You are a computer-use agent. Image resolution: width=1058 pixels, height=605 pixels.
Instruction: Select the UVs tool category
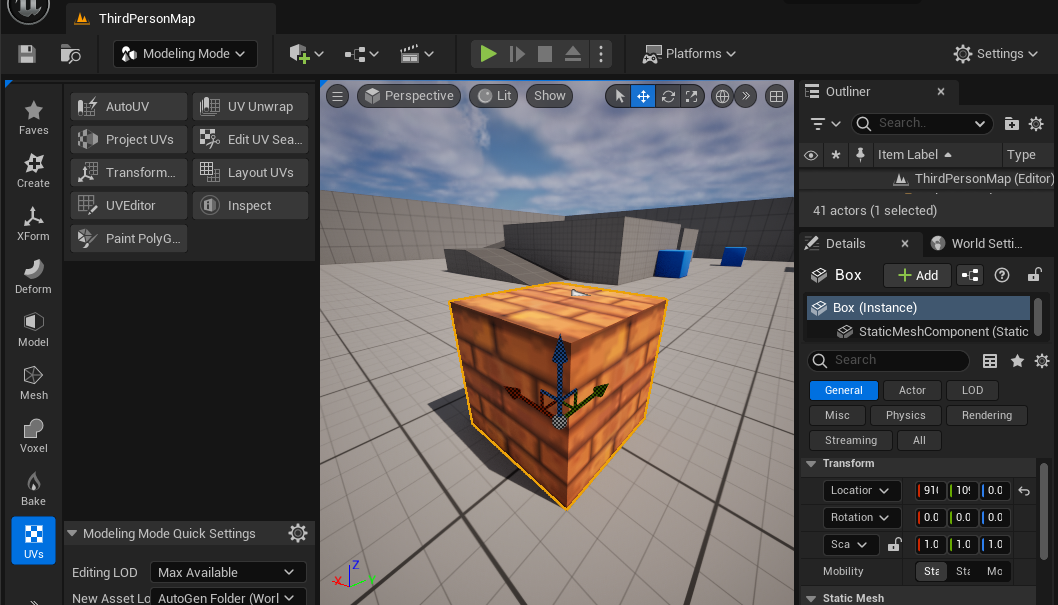[33, 541]
